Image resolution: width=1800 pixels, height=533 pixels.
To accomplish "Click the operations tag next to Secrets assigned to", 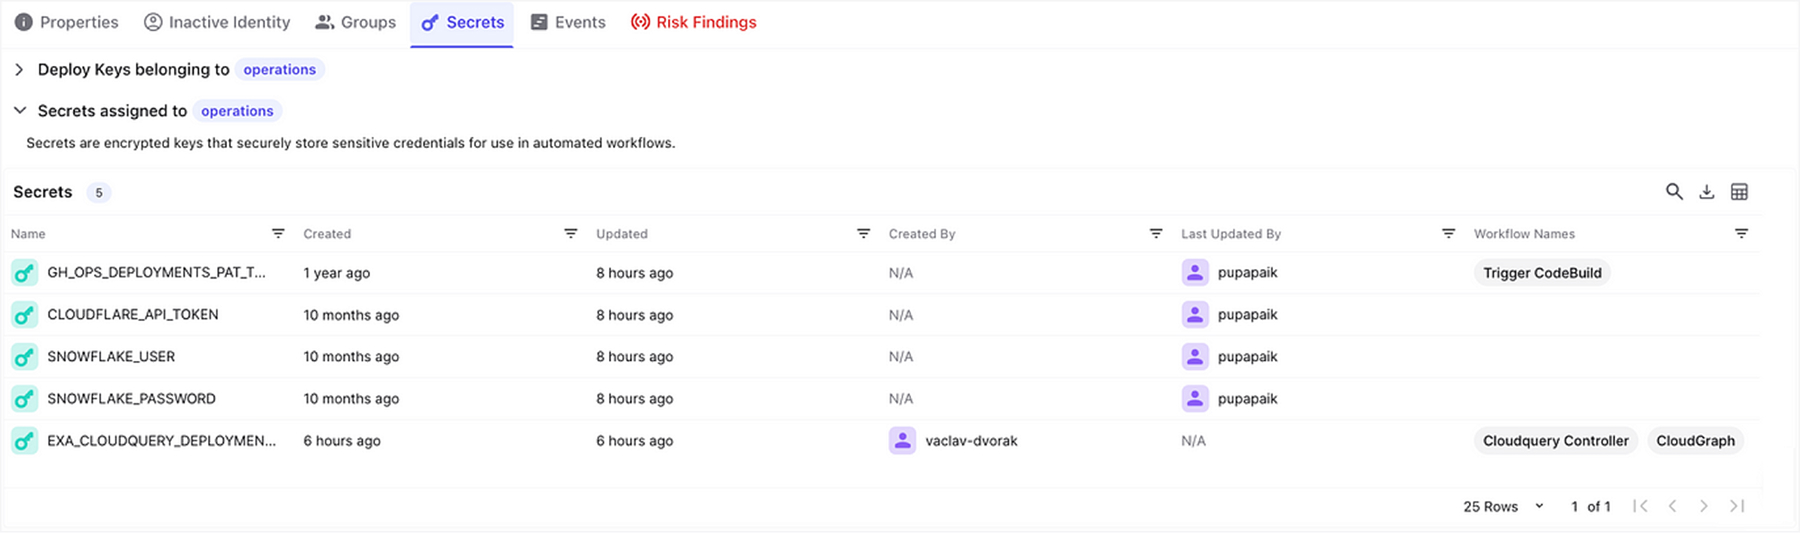I will pyautogui.click(x=237, y=111).
